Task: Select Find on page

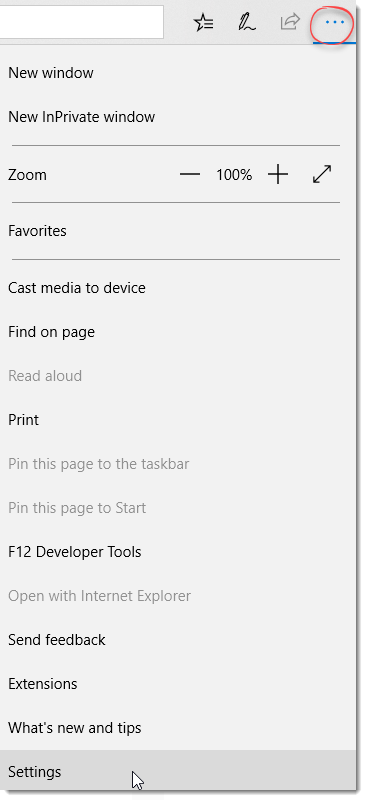Action: (x=178, y=332)
